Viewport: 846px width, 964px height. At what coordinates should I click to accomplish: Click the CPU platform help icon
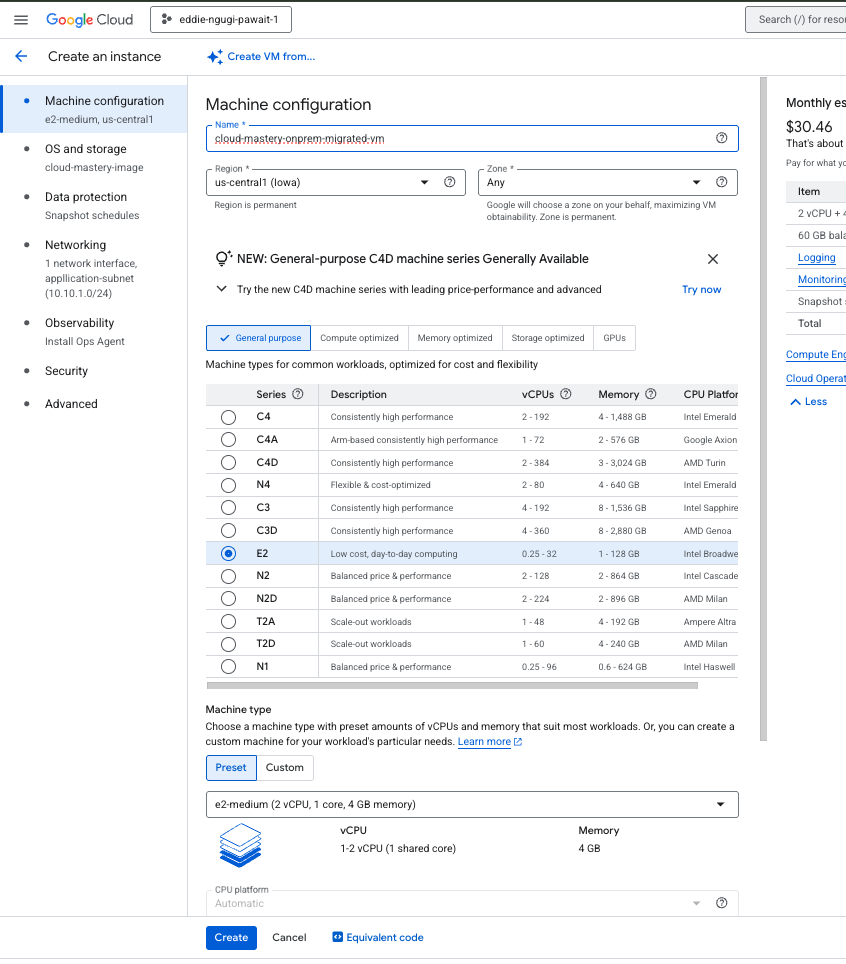pyautogui.click(x=721, y=903)
